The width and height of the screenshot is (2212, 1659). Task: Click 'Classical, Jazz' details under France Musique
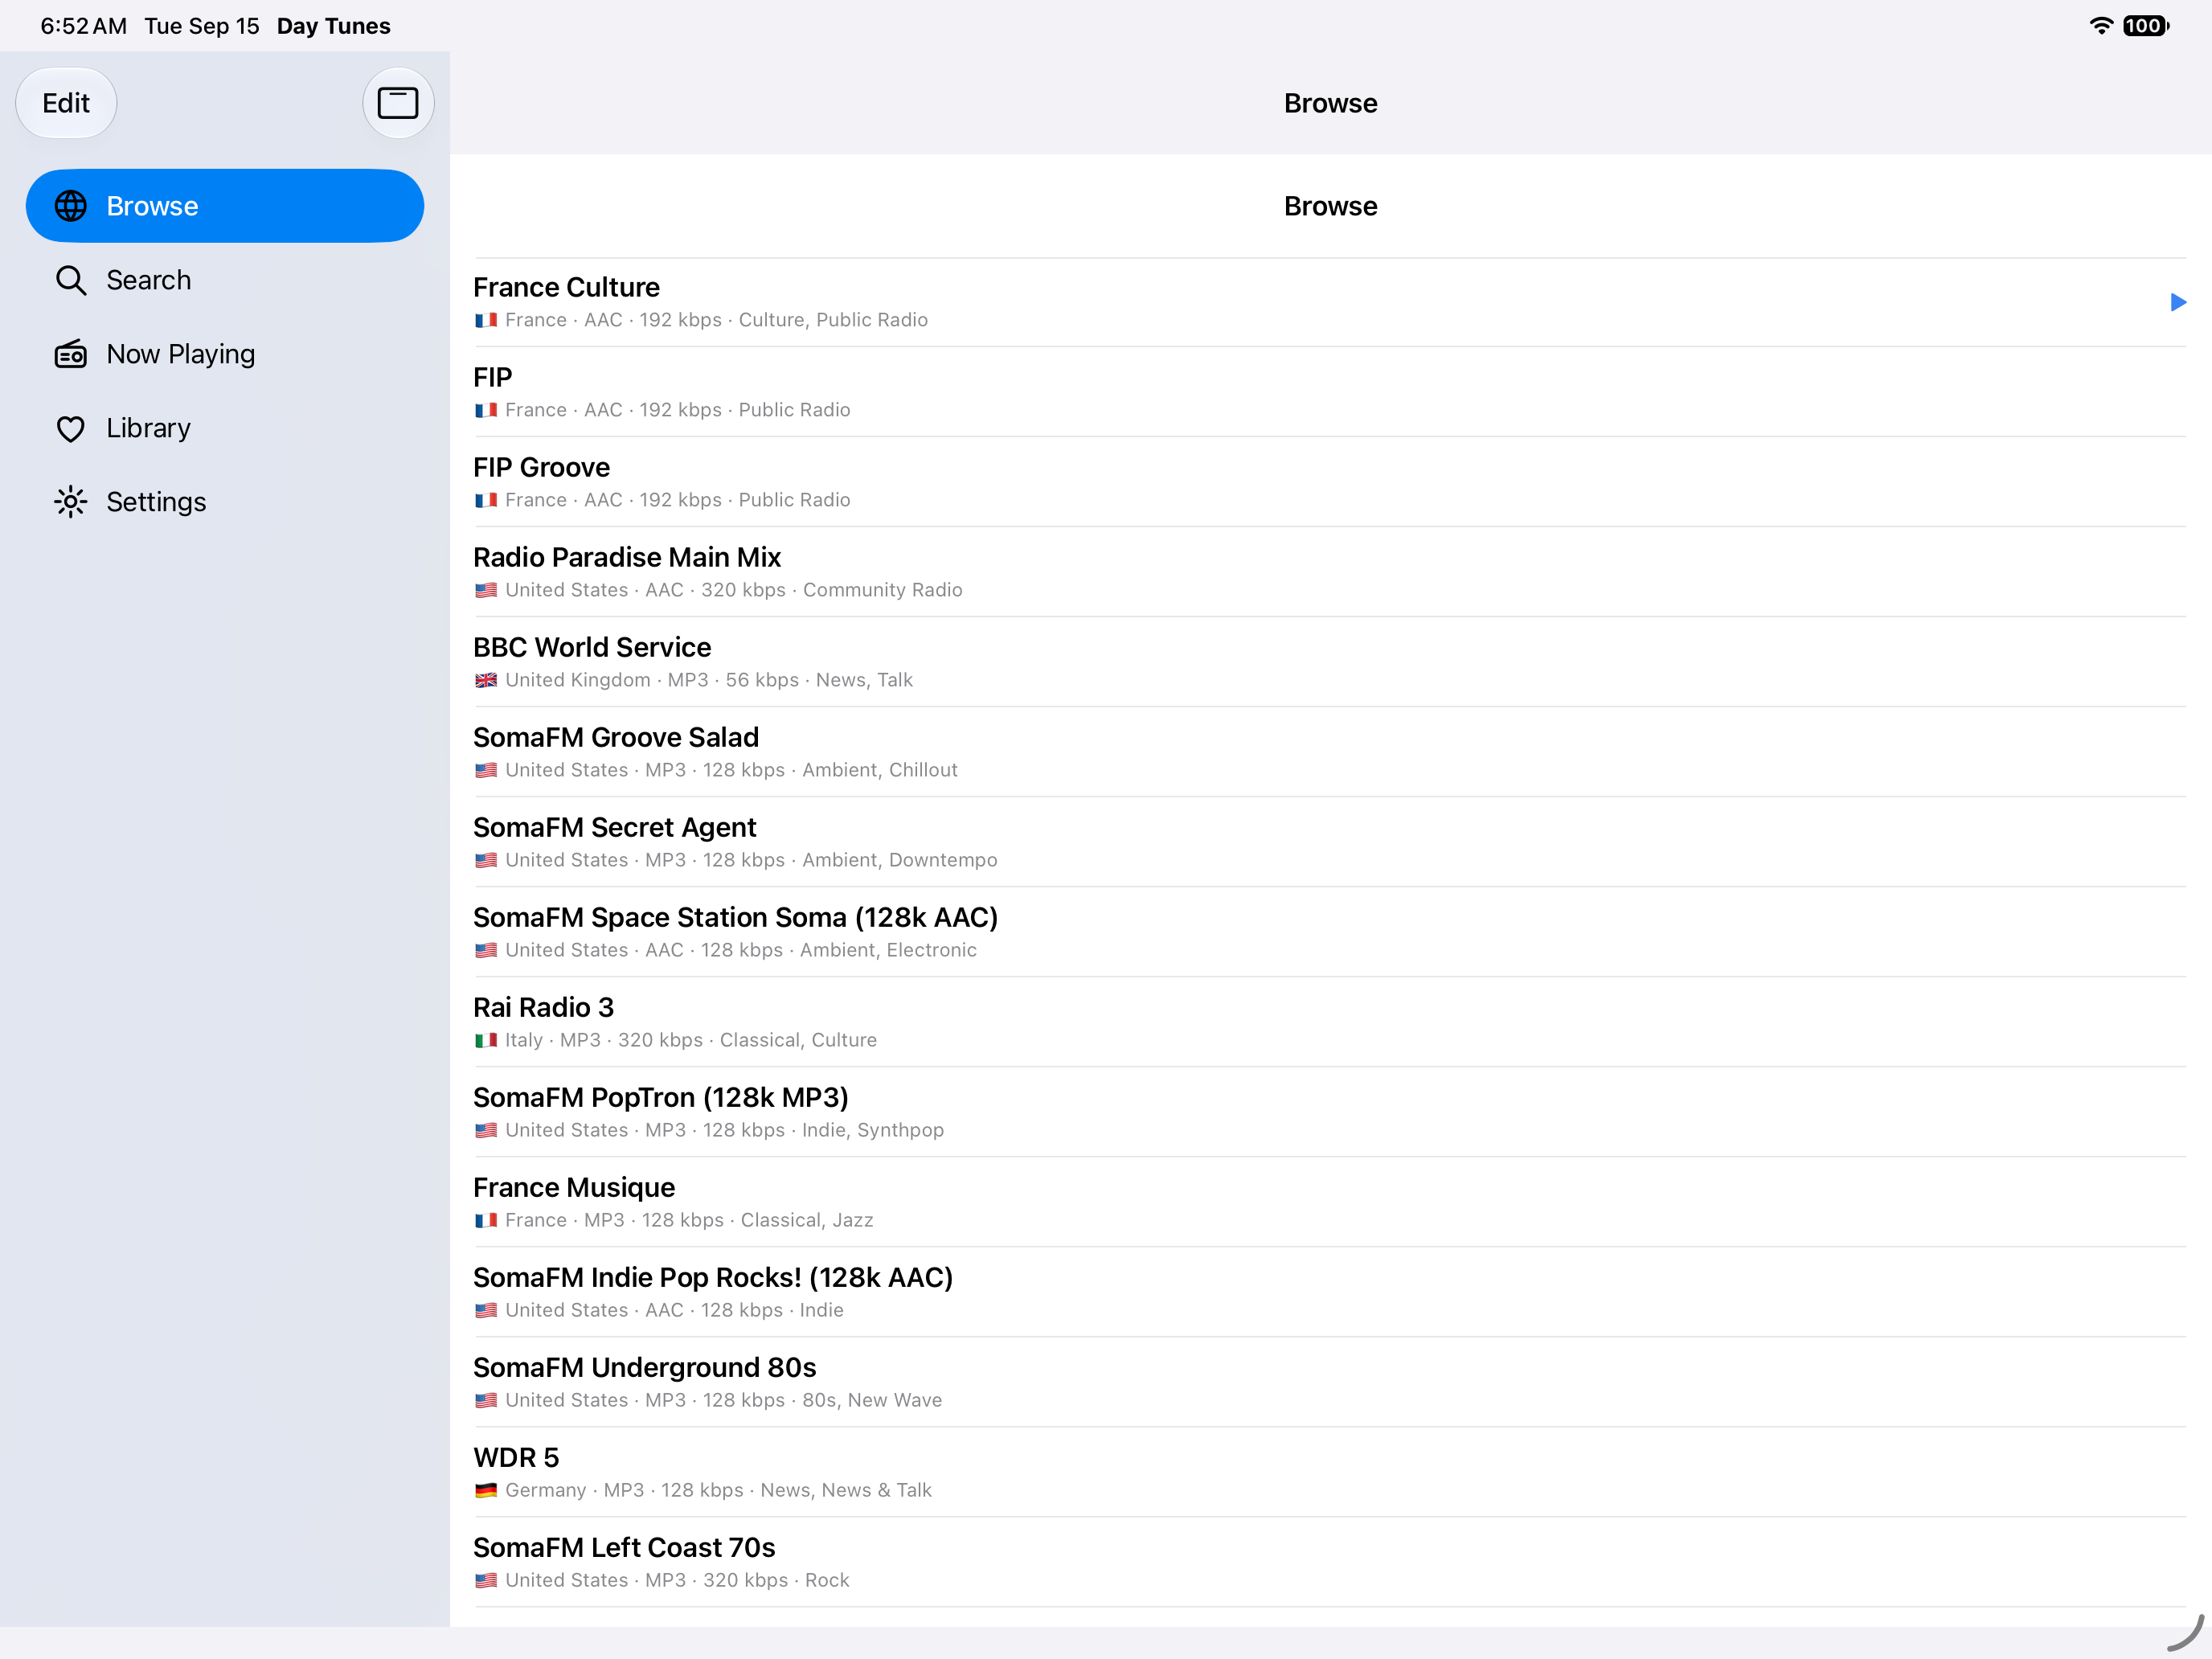click(807, 1220)
